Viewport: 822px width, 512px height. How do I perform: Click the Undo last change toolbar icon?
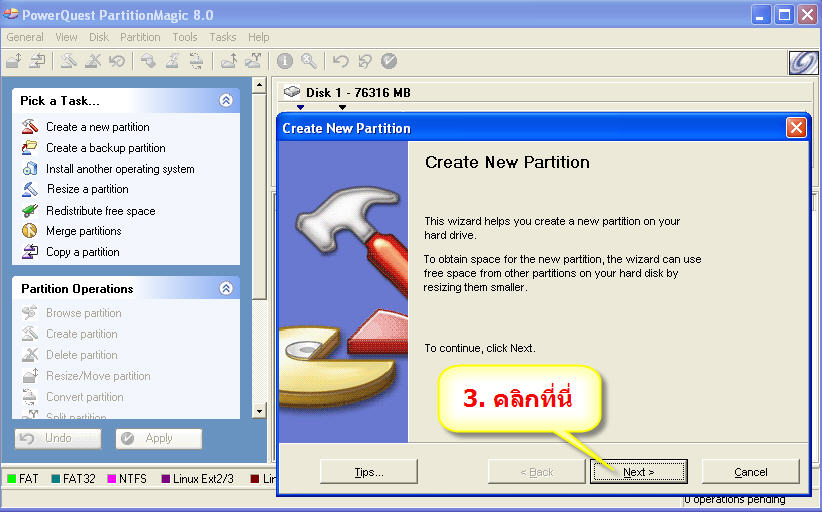341,61
